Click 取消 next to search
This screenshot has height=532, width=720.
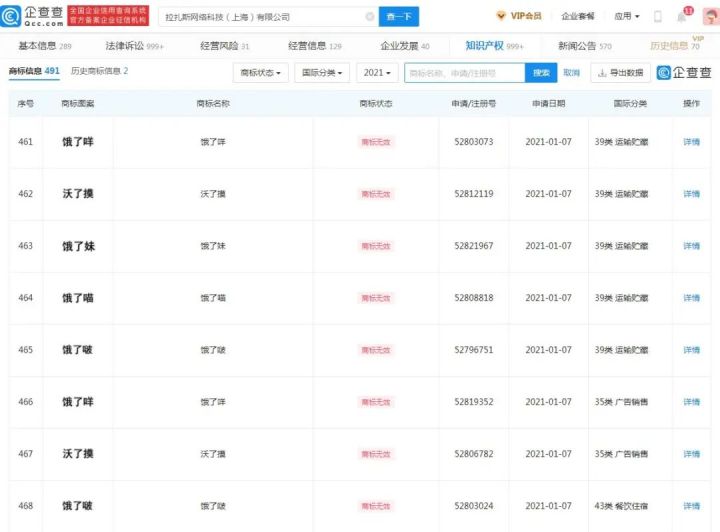tap(571, 73)
